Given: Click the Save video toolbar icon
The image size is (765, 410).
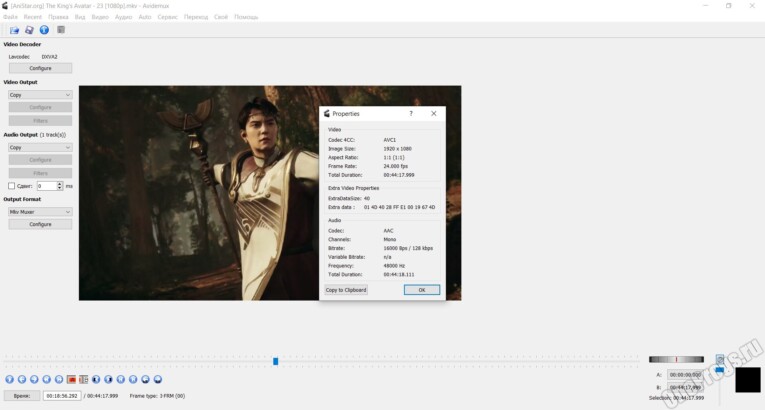Looking at the screenshot, I should (29, 30).
